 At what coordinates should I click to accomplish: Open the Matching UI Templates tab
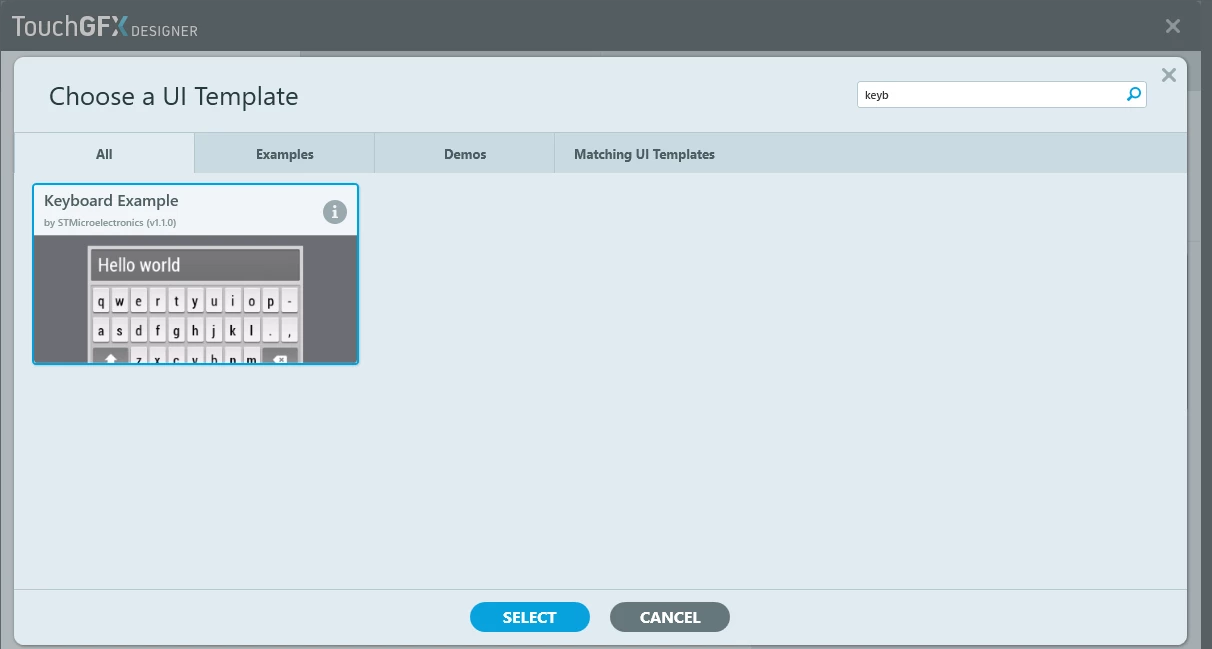(644, 154)
